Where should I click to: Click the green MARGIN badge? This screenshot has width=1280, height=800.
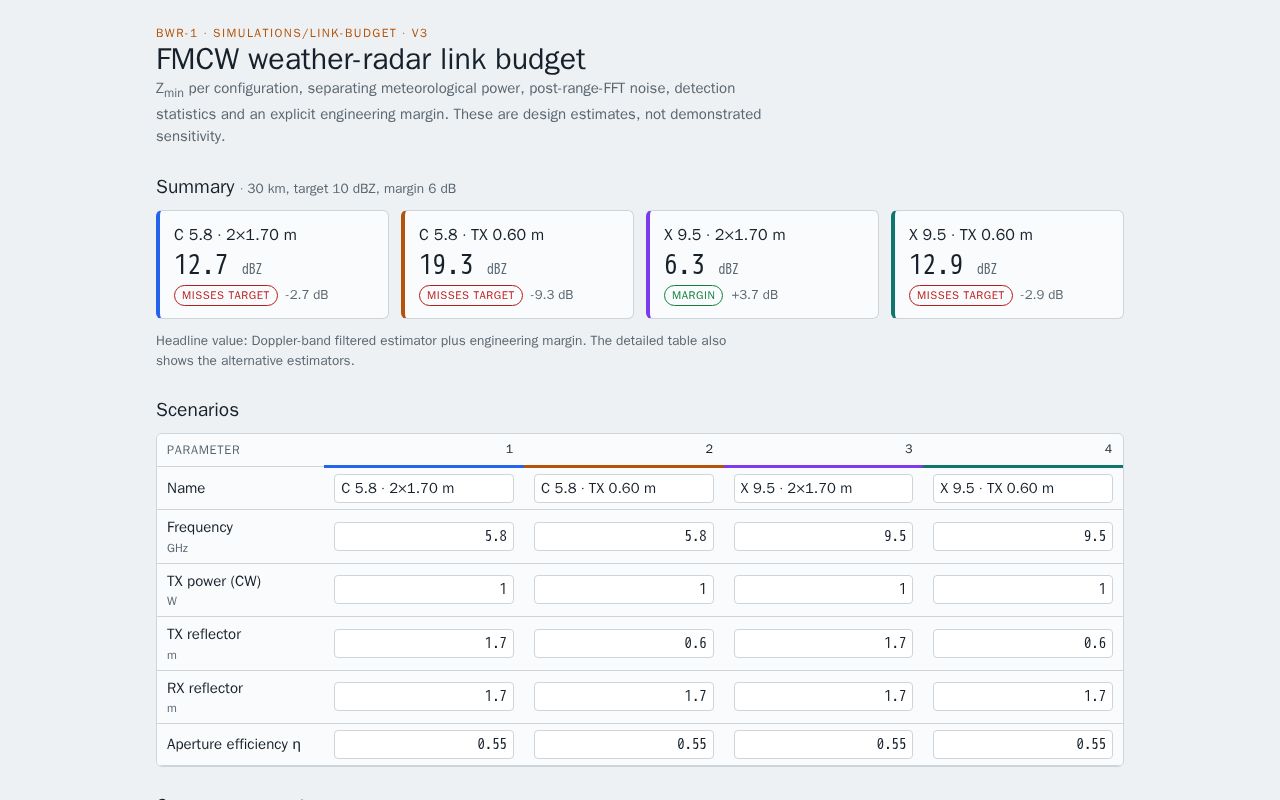(693, 295)
